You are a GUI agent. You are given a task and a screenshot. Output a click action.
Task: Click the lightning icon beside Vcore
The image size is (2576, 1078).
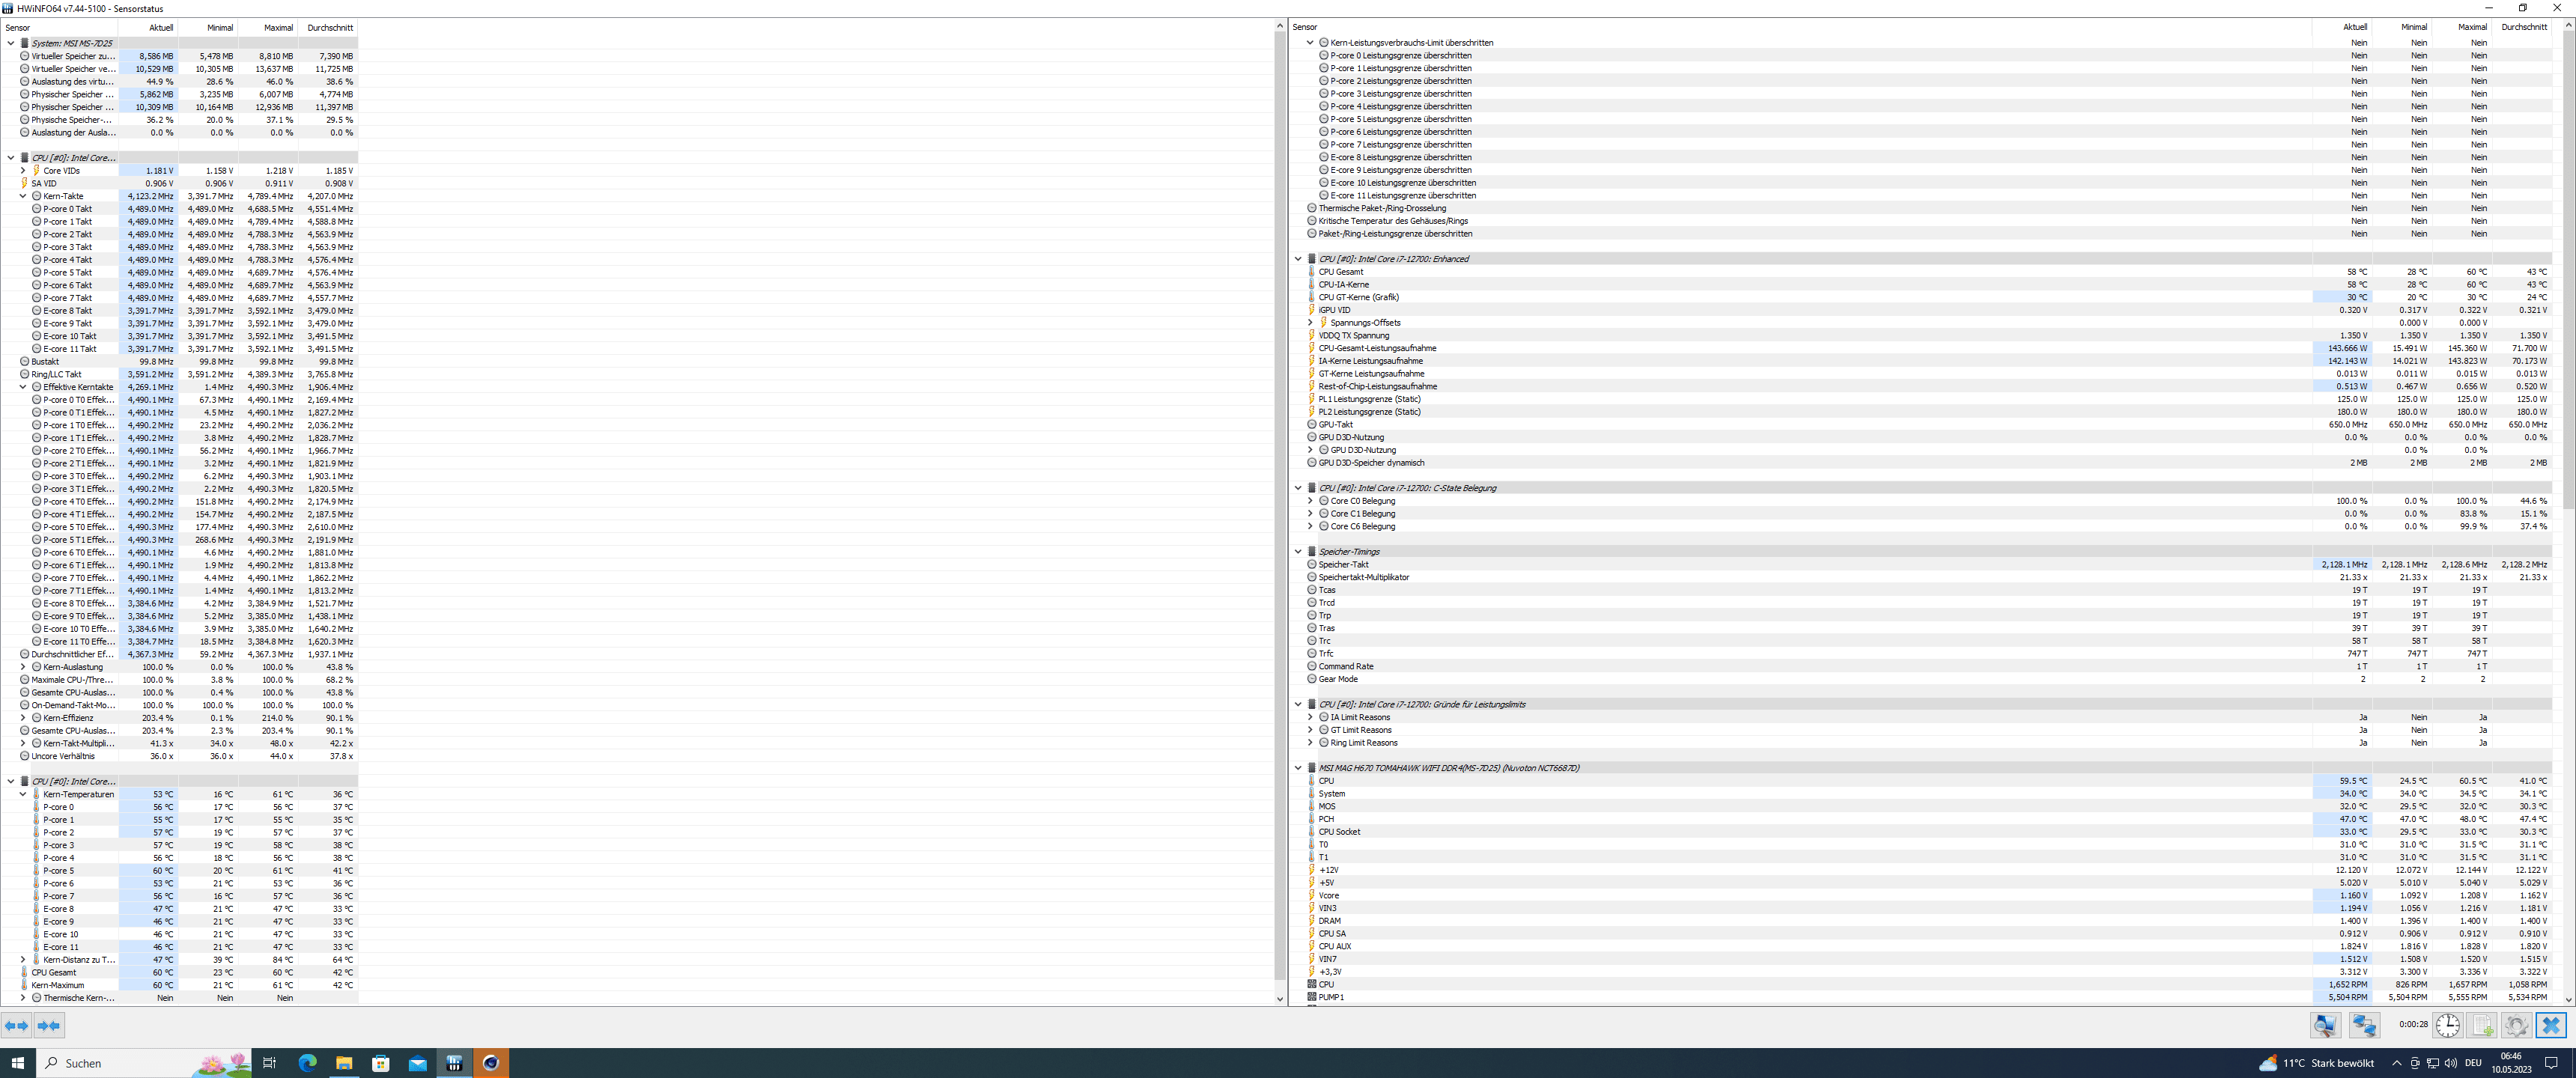(x=1312, y=896)
